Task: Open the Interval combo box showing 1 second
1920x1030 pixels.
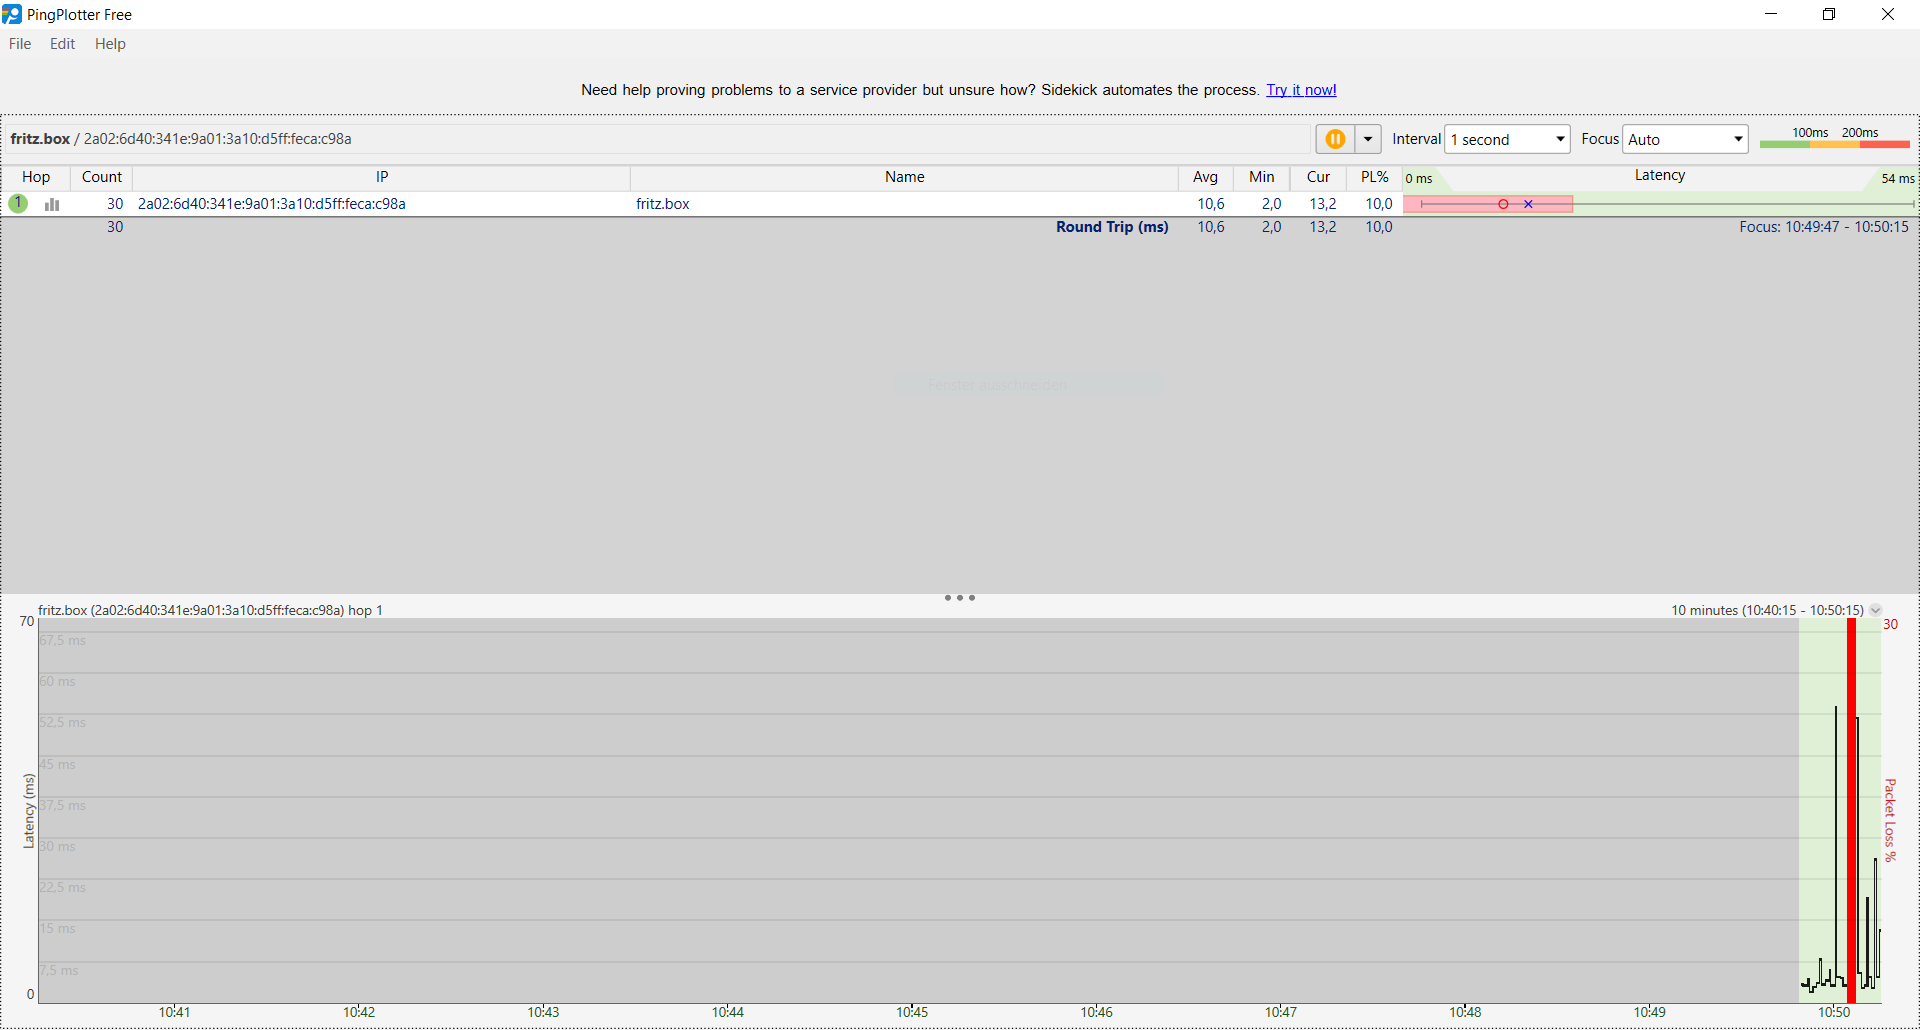Action: tap(1507, 139)
